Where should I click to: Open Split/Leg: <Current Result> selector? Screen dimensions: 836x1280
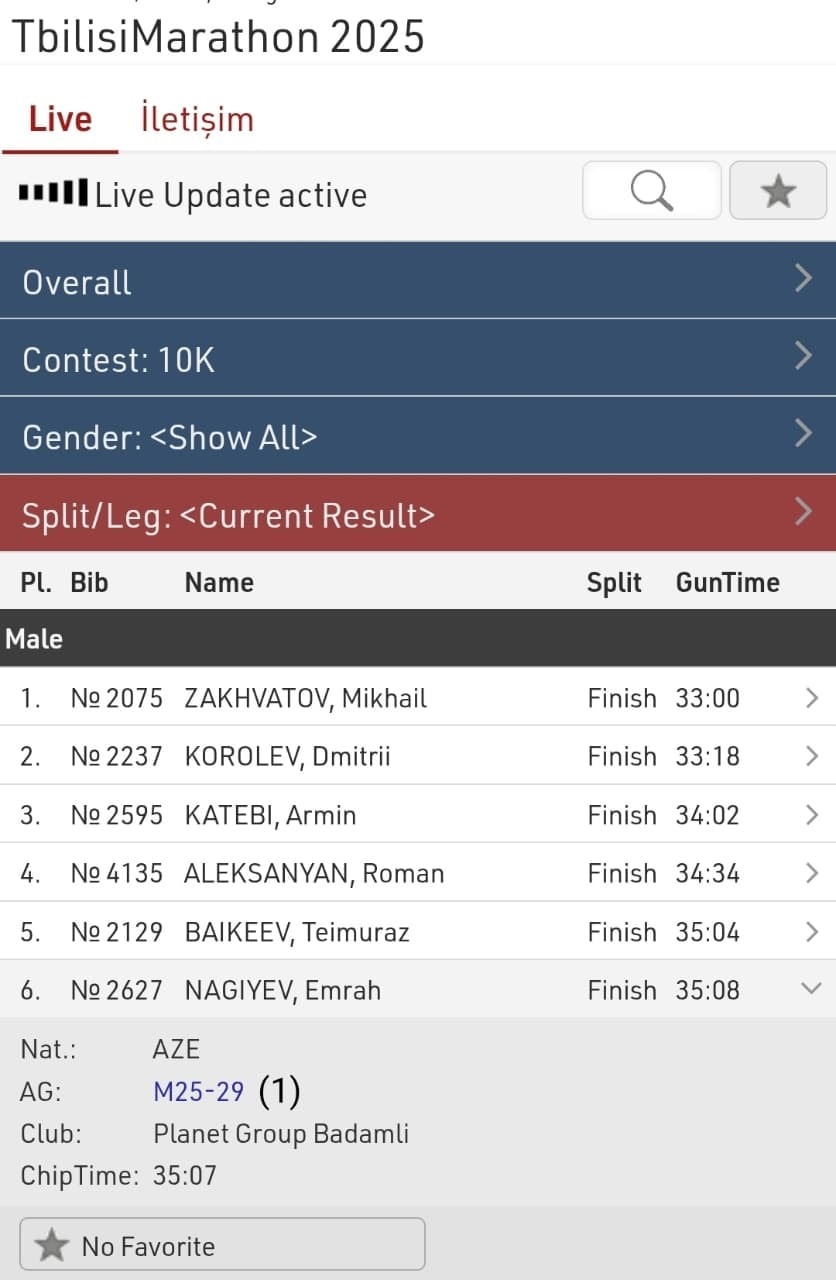pyautogui.click(x=418, y=514)
